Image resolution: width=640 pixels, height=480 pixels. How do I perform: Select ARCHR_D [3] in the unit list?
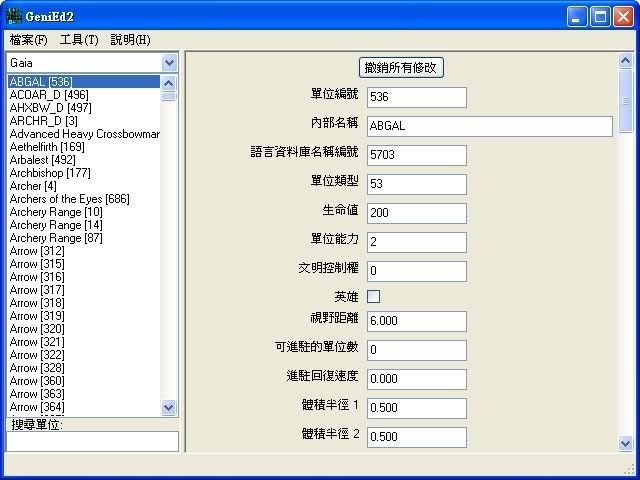pos(84,121)
